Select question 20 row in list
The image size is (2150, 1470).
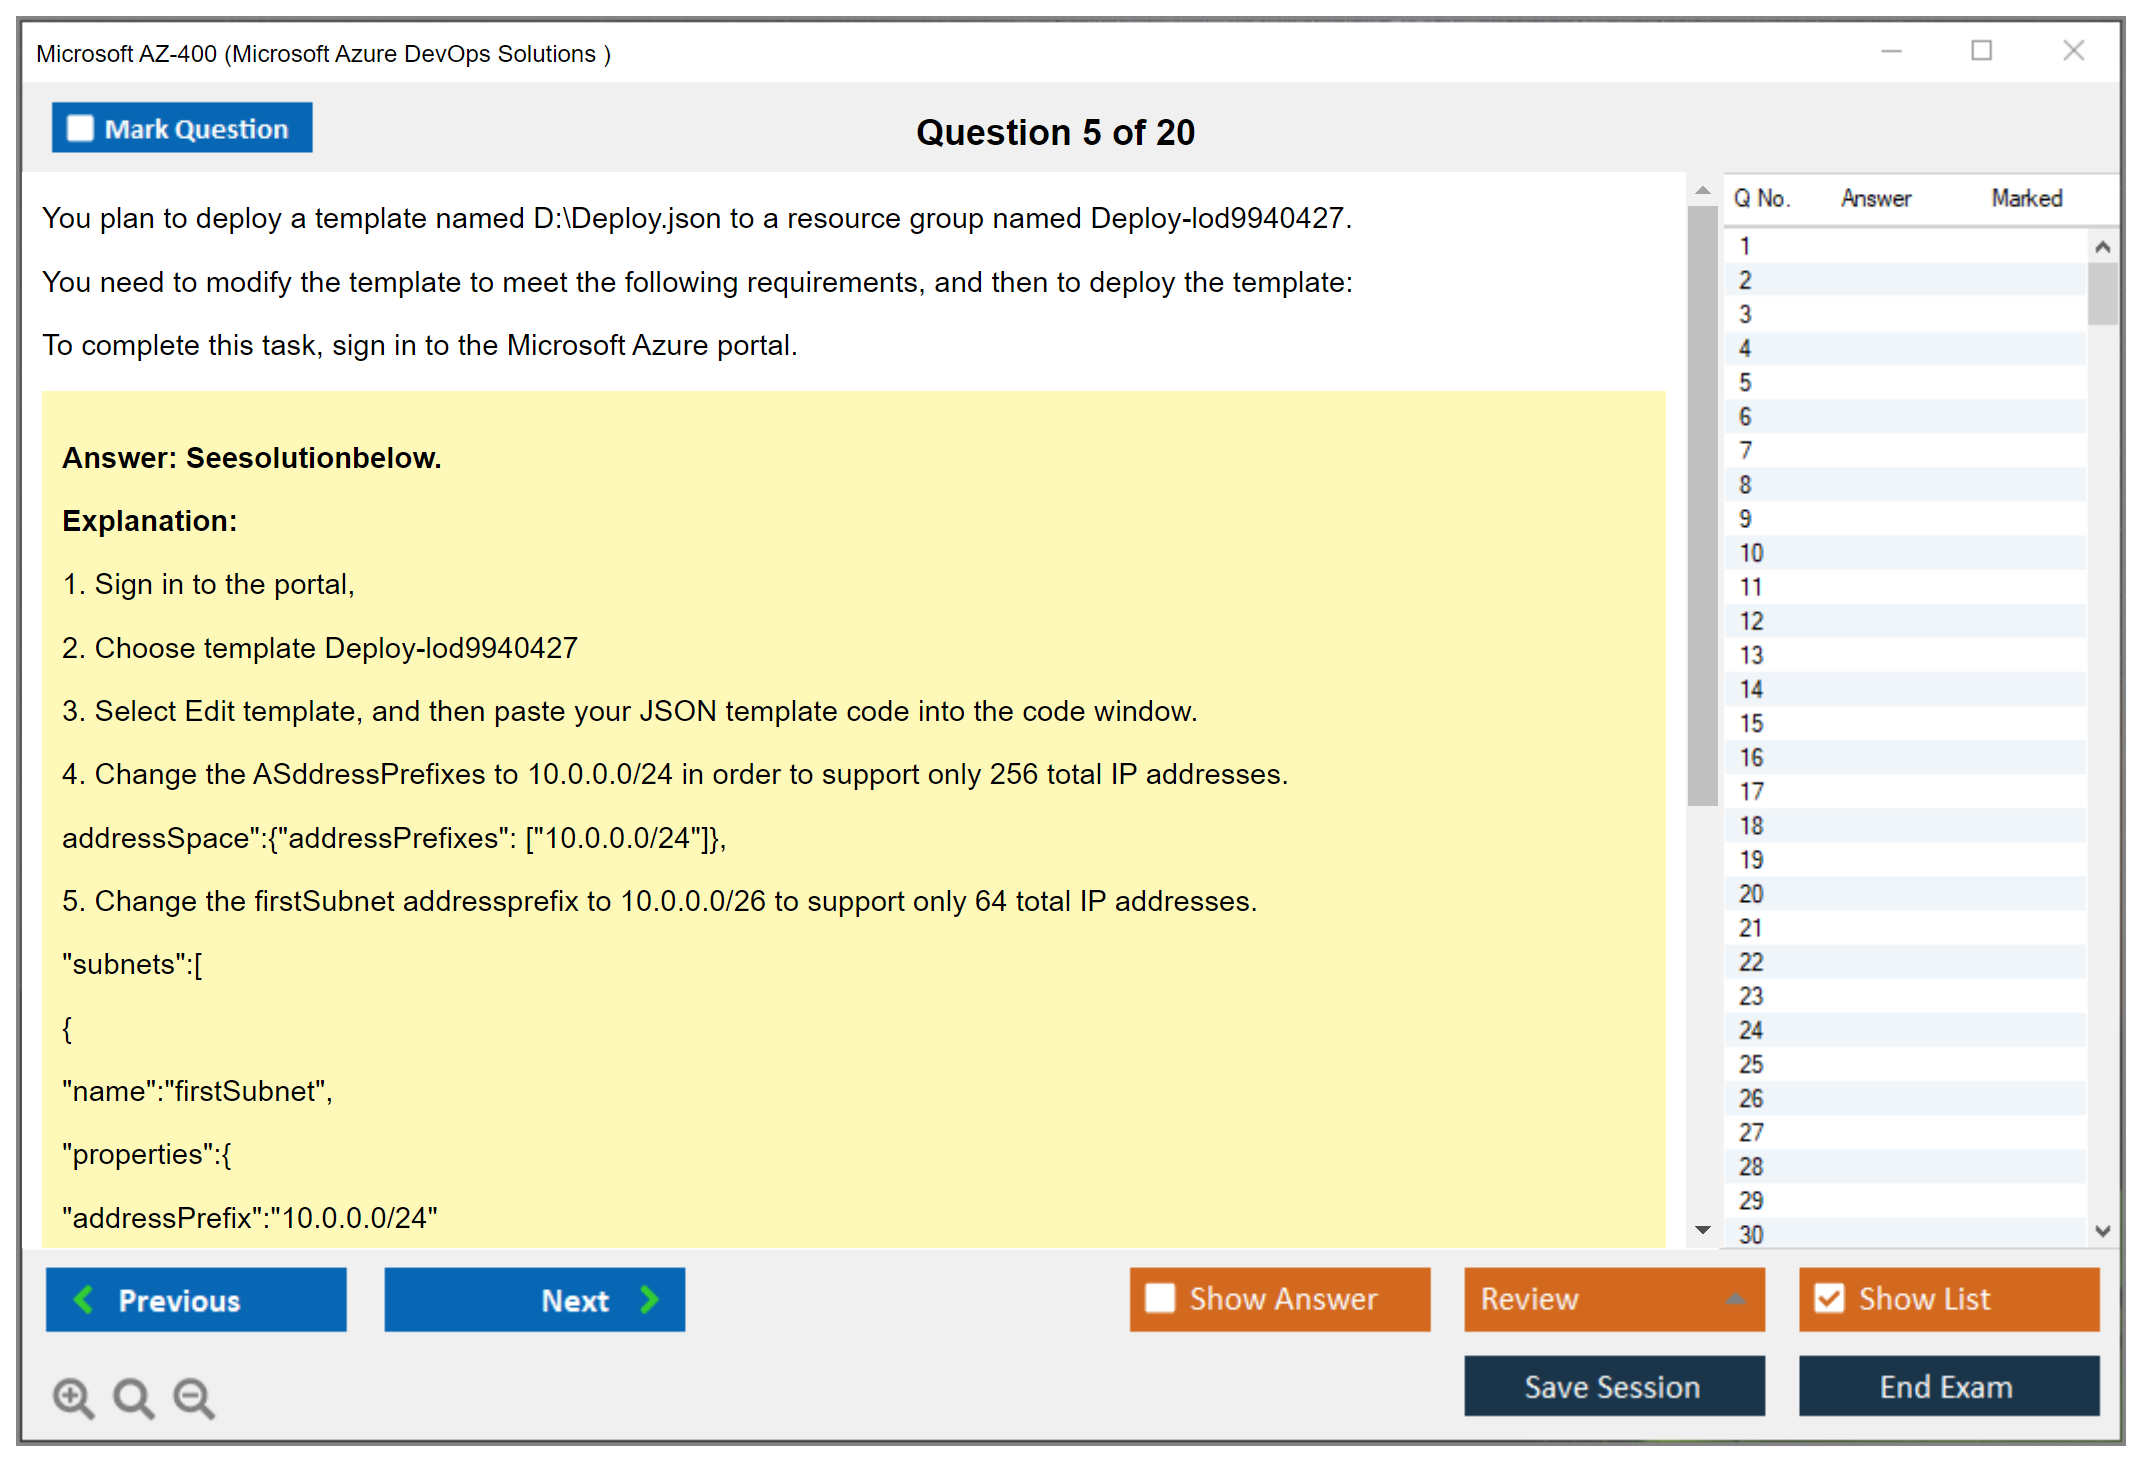(1751, 894)
